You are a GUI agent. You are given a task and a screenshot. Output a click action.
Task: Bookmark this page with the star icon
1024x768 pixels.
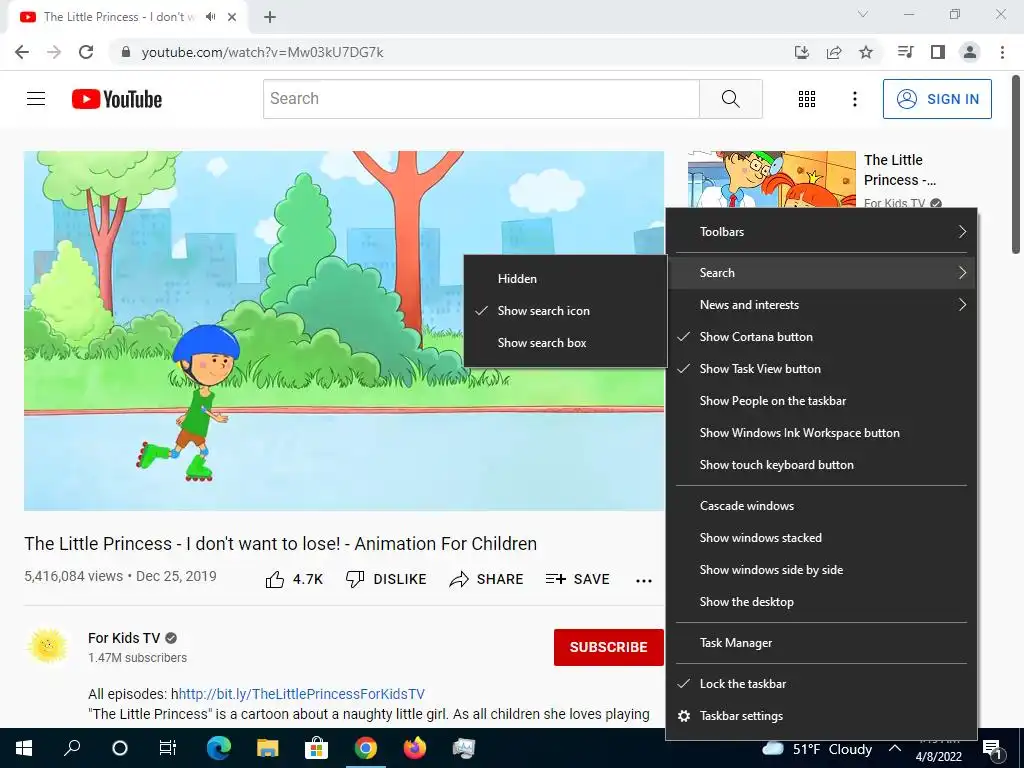(x=866, y=52)
